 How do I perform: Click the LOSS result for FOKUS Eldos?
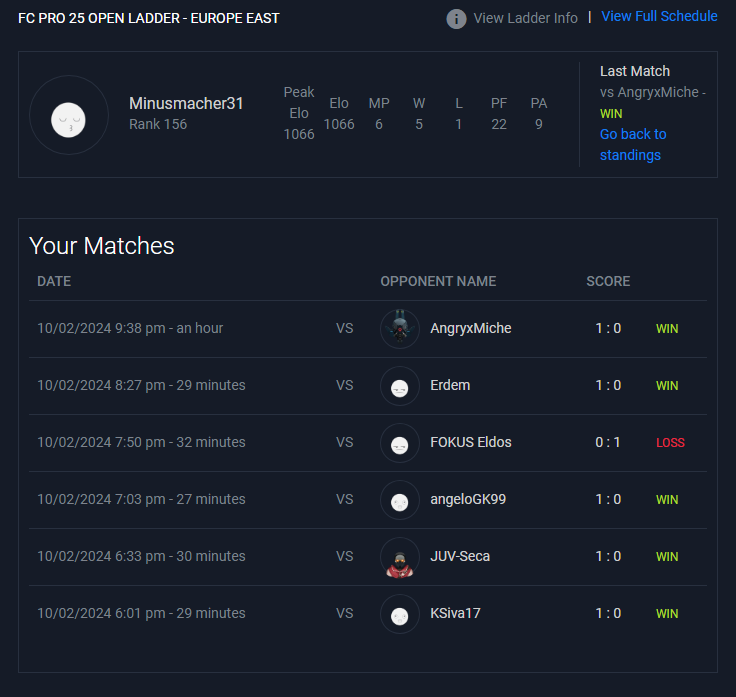click(670, 443)
